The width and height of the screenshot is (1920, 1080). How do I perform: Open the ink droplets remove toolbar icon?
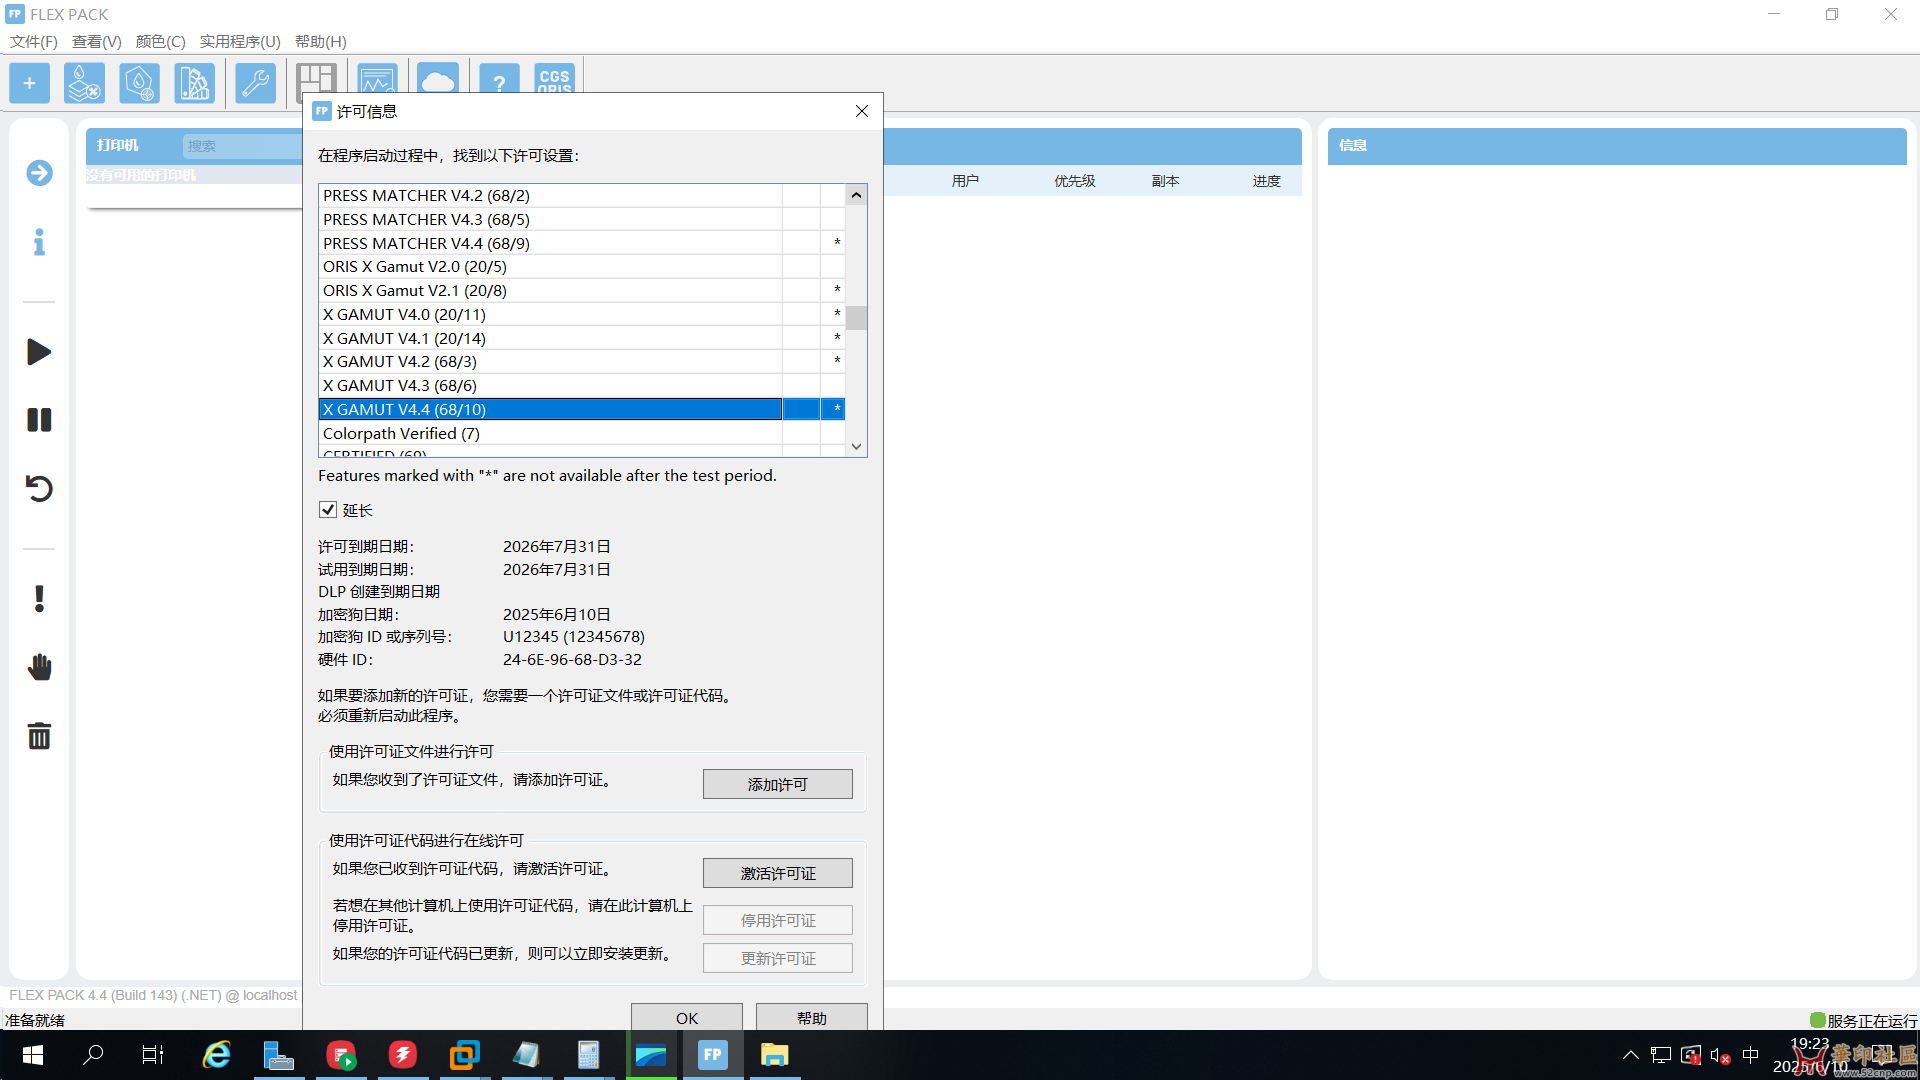pyautogui.click(x=84, y=83)
